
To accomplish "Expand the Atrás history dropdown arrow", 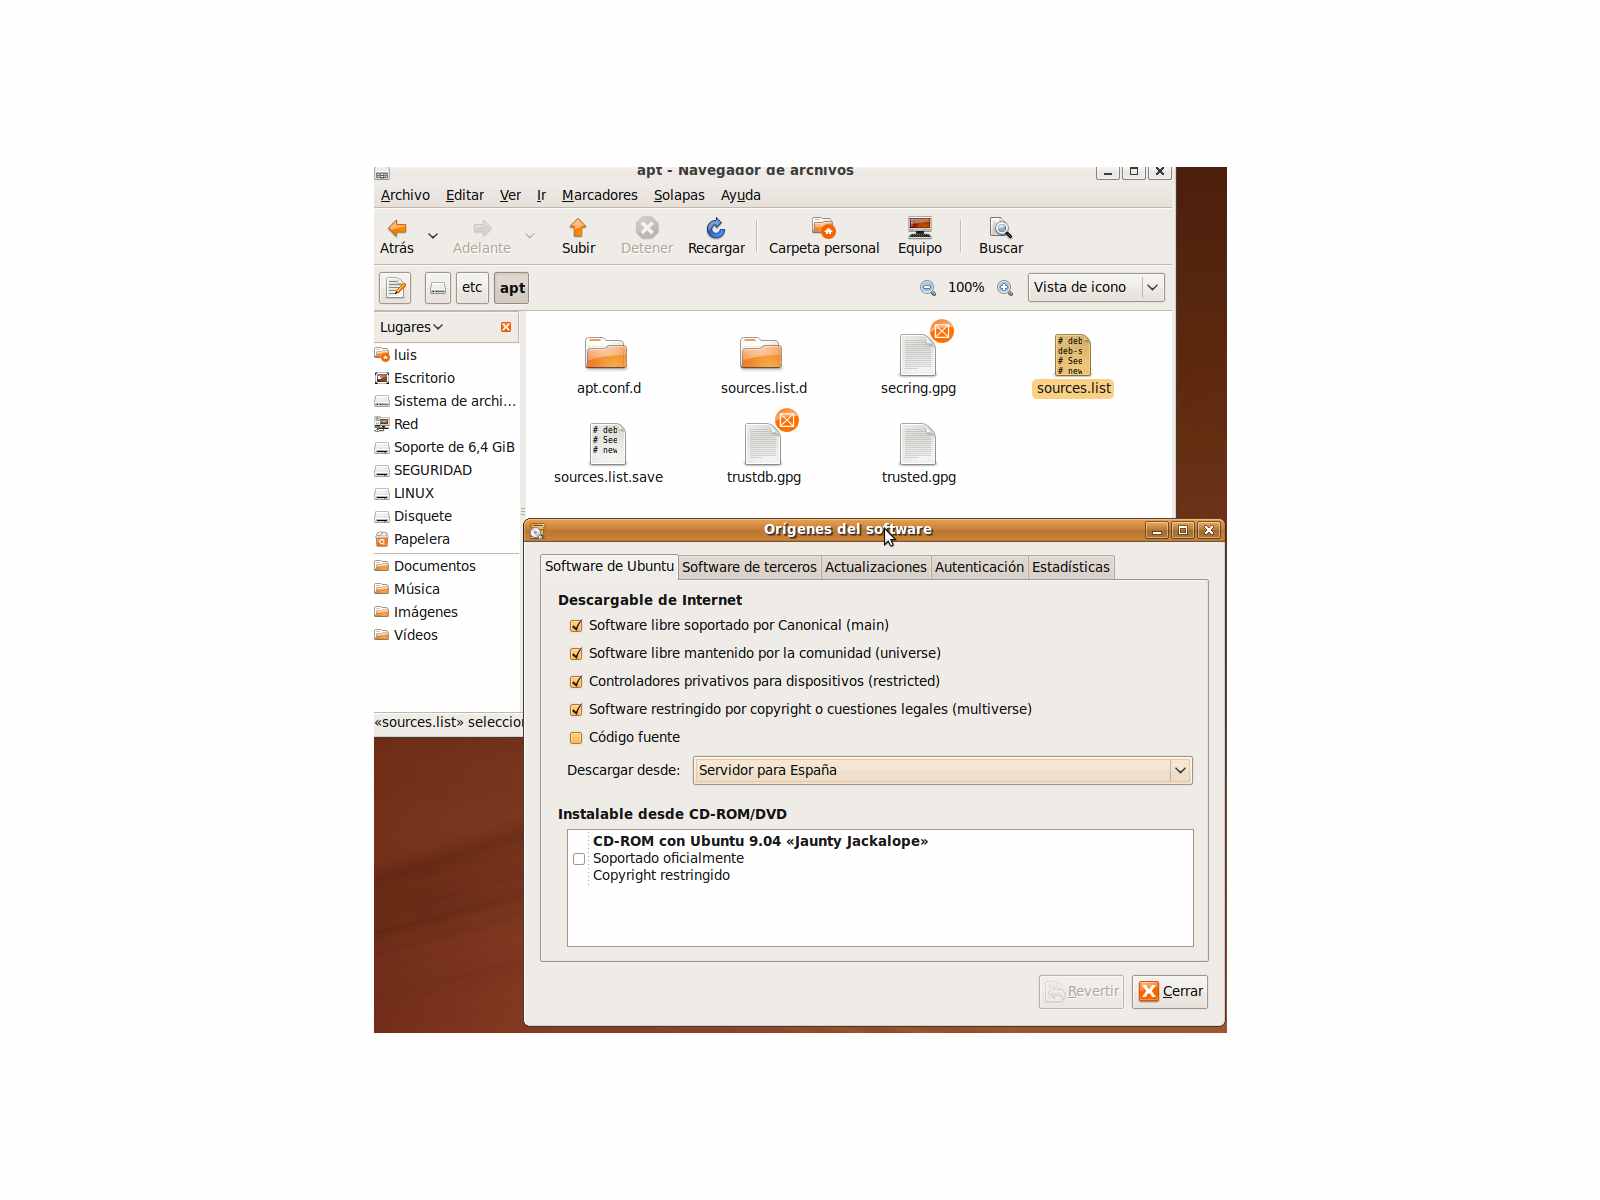I will 433,236.
